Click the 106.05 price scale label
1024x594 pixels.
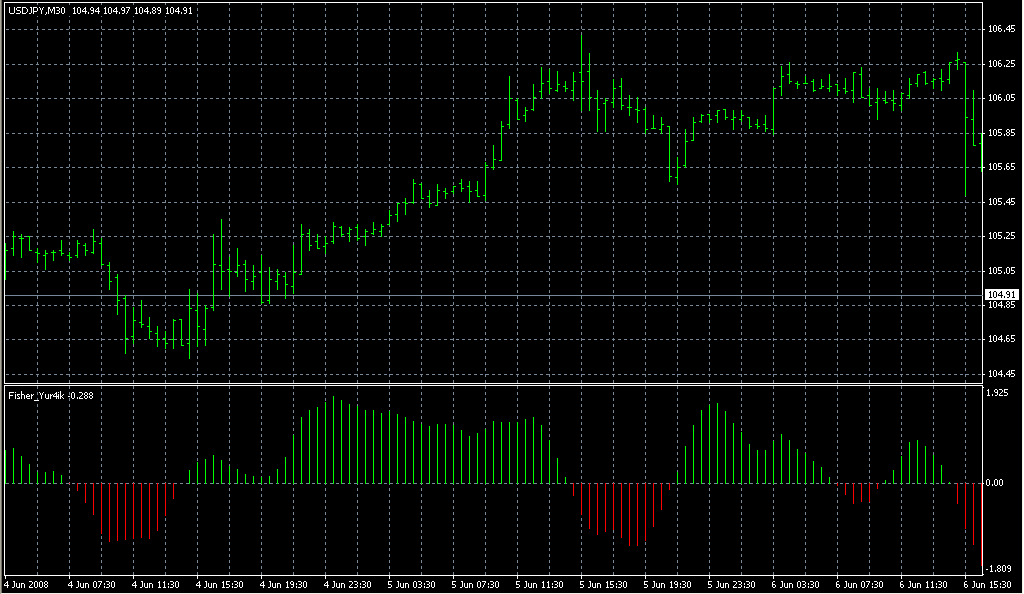[1002, 98]
